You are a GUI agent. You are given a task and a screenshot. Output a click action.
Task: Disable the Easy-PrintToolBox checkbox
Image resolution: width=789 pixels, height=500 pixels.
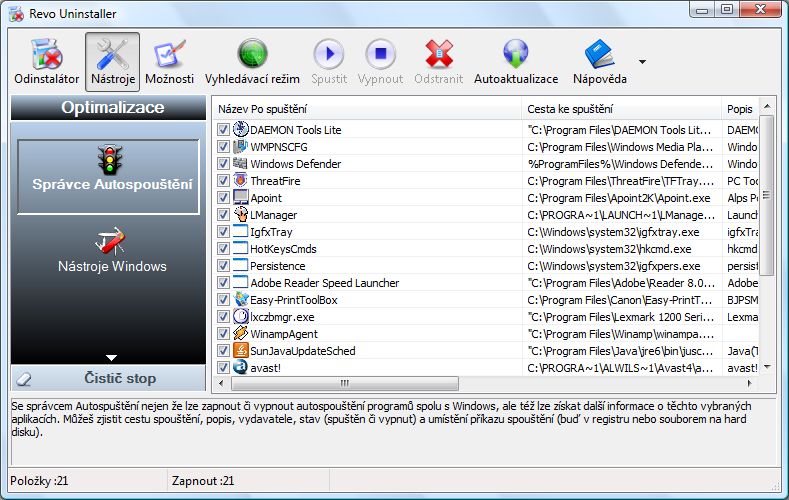pos(223,300)
